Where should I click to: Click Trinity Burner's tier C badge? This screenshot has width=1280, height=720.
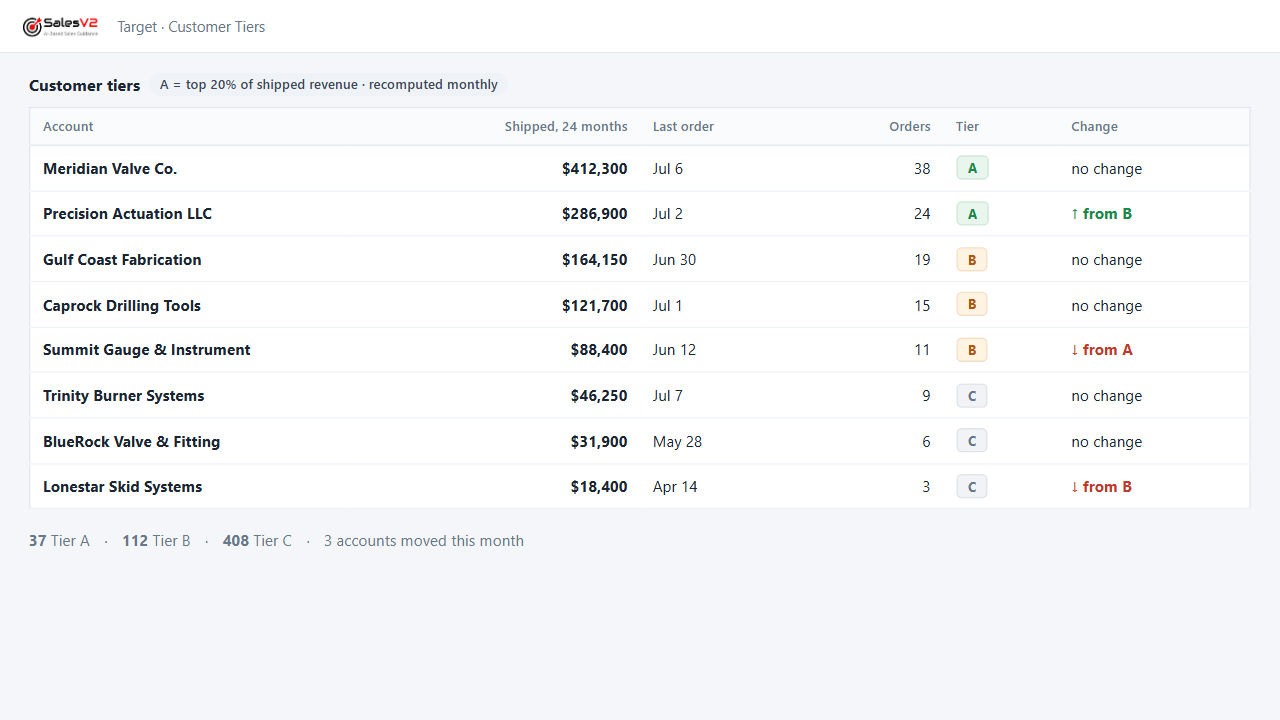point(972,396)
